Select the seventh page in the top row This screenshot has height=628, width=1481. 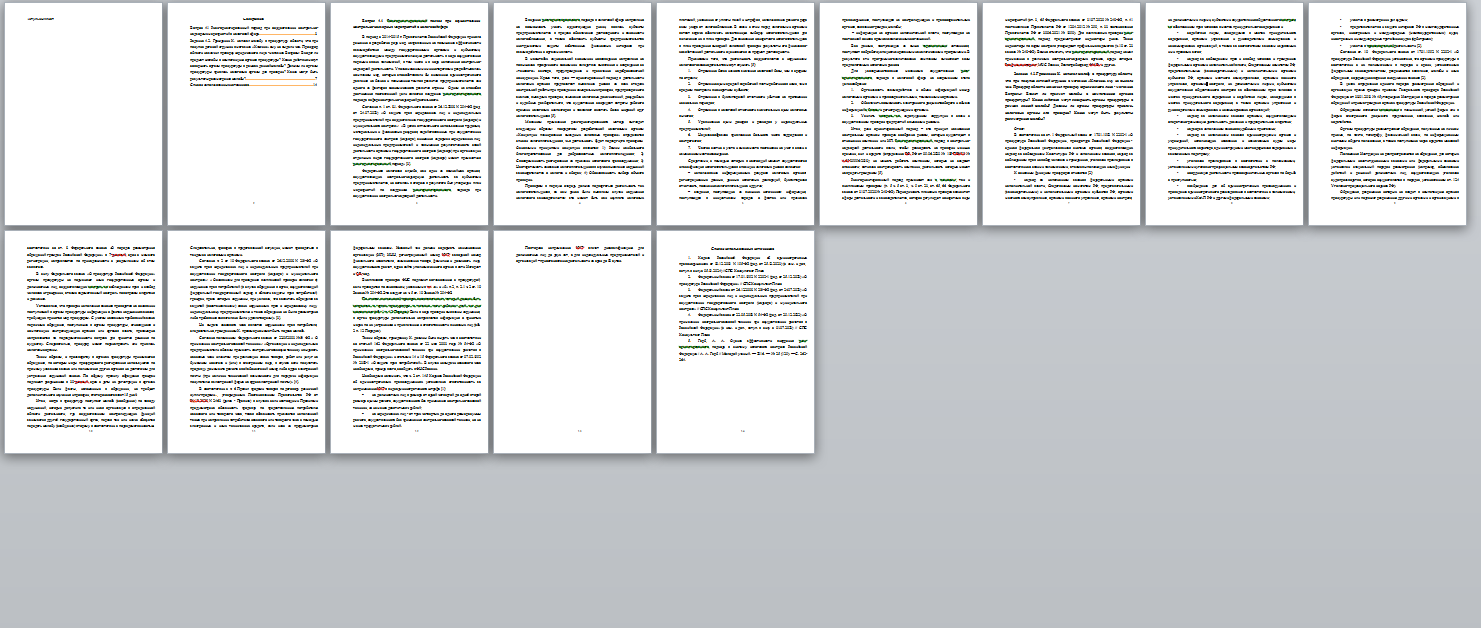click(x=1061, y=113)
